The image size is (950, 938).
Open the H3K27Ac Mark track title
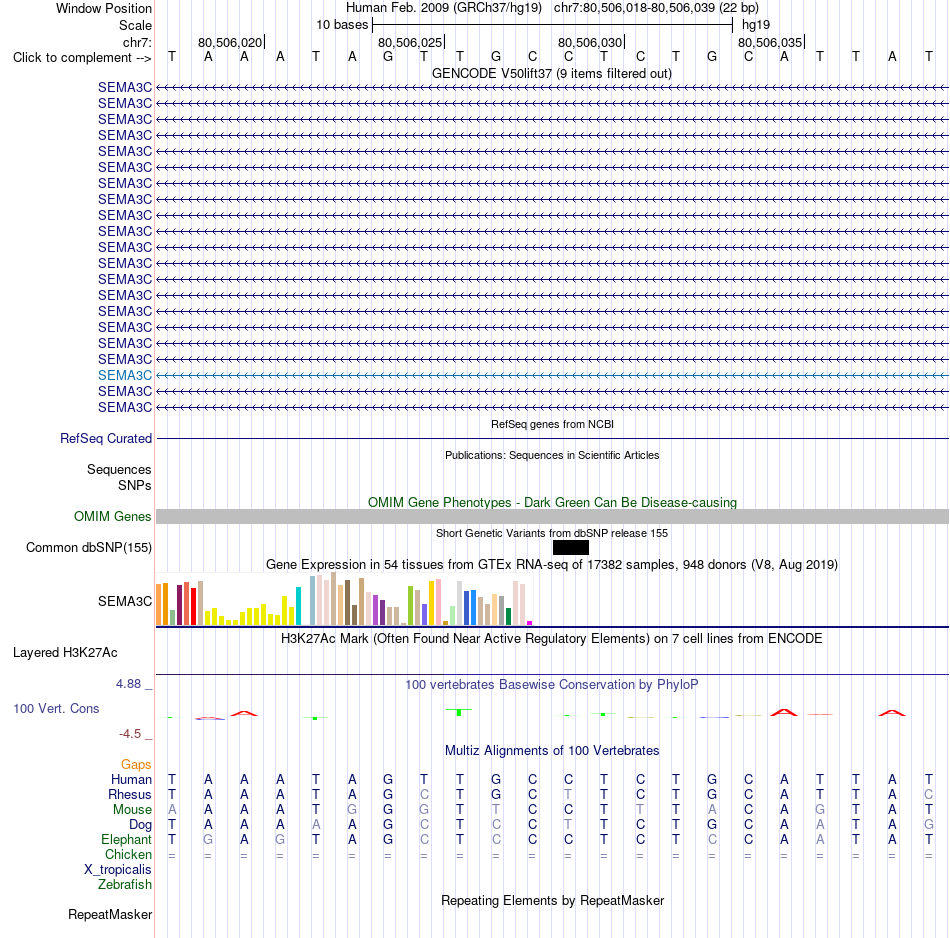click(x=552, y=638)
